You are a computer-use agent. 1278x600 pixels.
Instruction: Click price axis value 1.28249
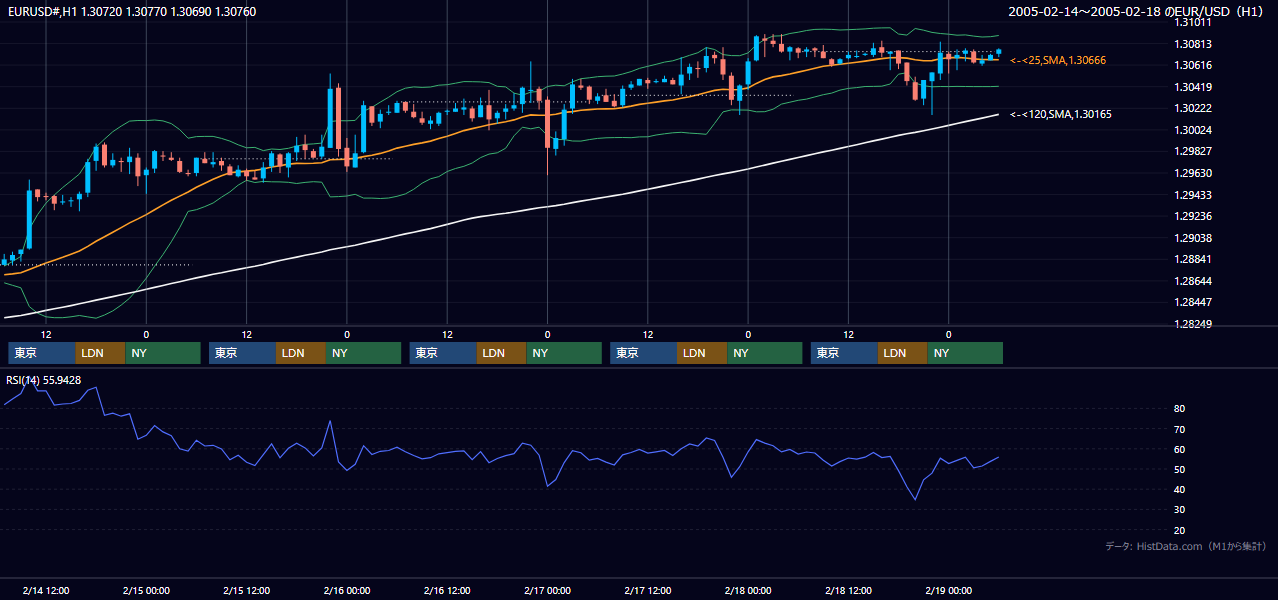tap(1192, 325)
